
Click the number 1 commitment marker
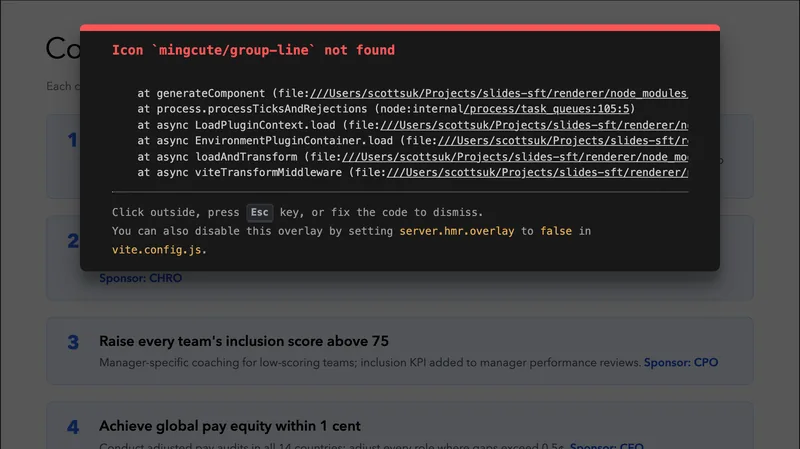[x=72, y=140]
